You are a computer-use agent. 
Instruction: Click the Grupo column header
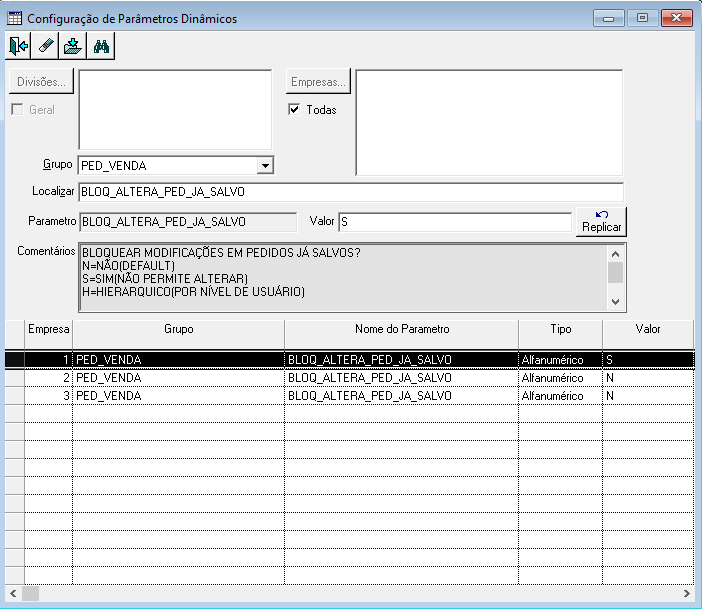179,334
